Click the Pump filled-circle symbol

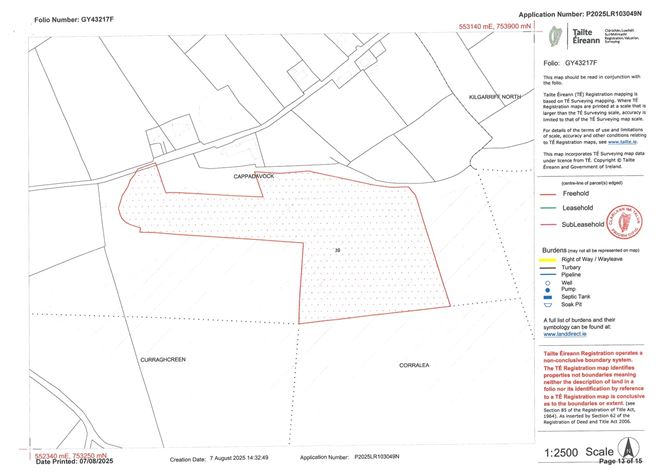549,291
